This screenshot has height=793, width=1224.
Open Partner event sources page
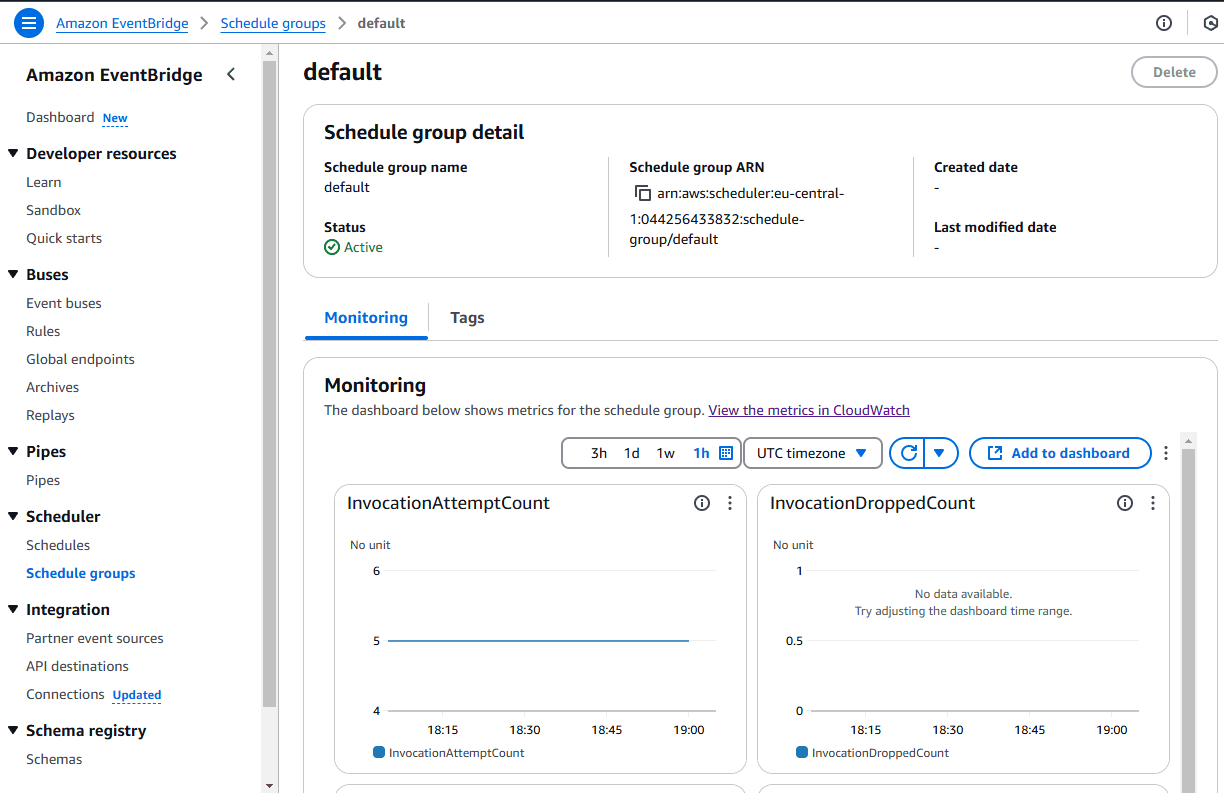(95, 638)
